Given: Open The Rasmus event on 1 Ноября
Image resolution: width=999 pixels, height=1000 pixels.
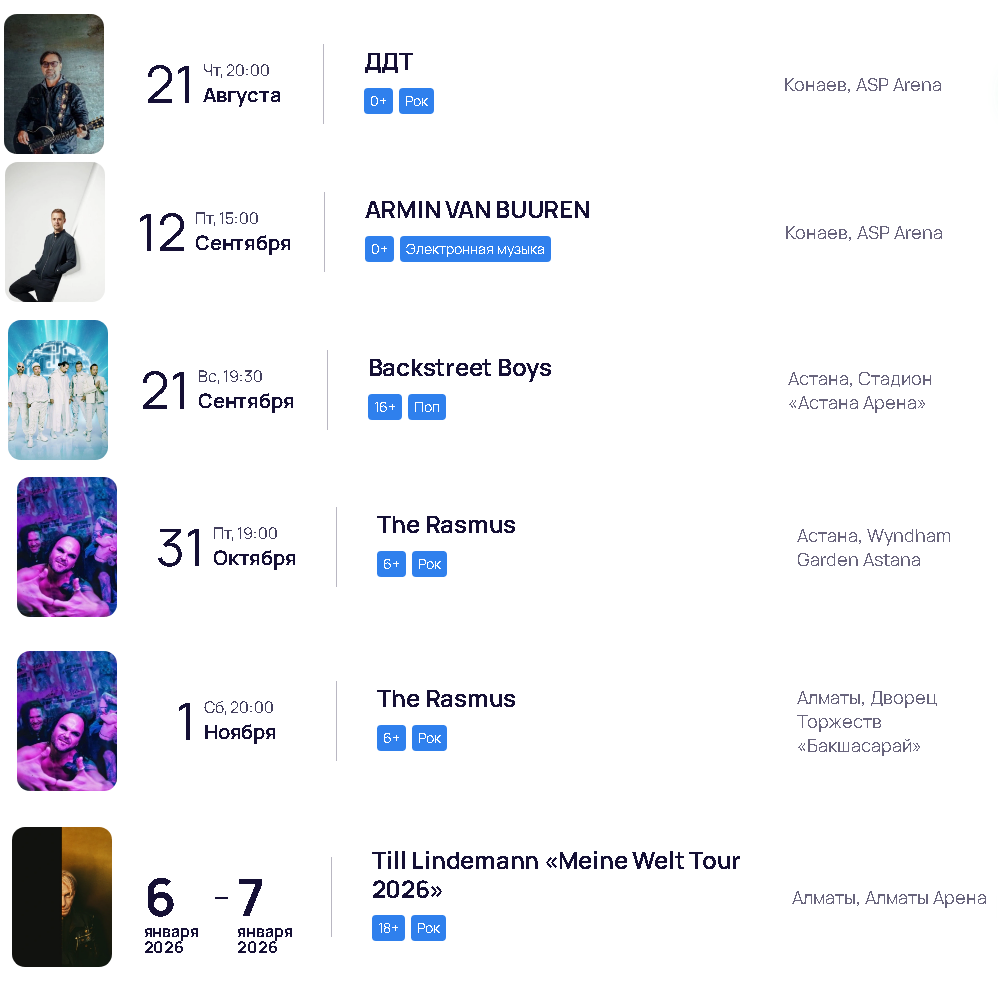Looking at the screenshot, I should 446,699.
